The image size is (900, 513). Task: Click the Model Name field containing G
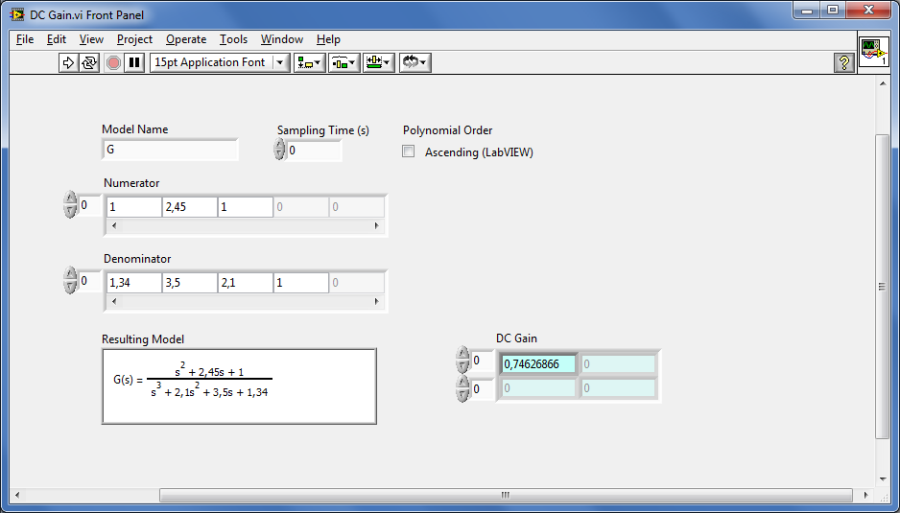point(170,150)
